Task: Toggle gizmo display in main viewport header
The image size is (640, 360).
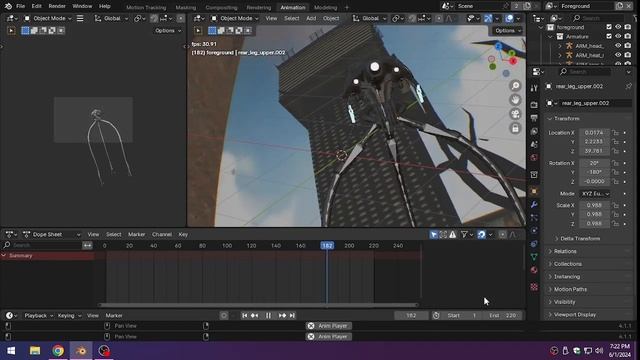Action: click(x=488, y=18)
